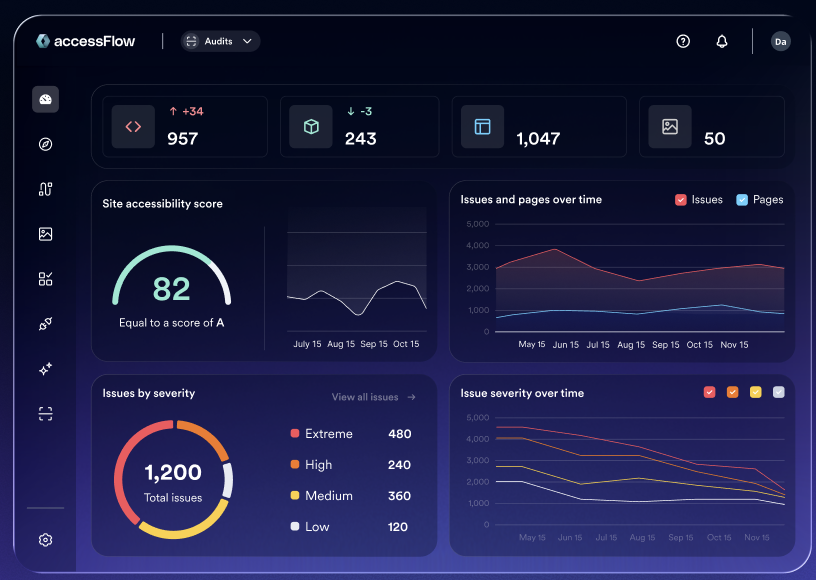The image size is (816, 580).
Task: Click Nov 15 label in issues and pages chart
Action: [734, 344]
